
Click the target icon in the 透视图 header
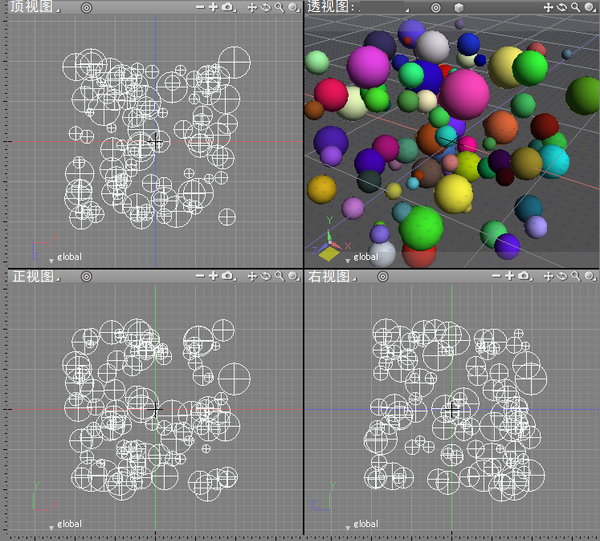point(435,8)
